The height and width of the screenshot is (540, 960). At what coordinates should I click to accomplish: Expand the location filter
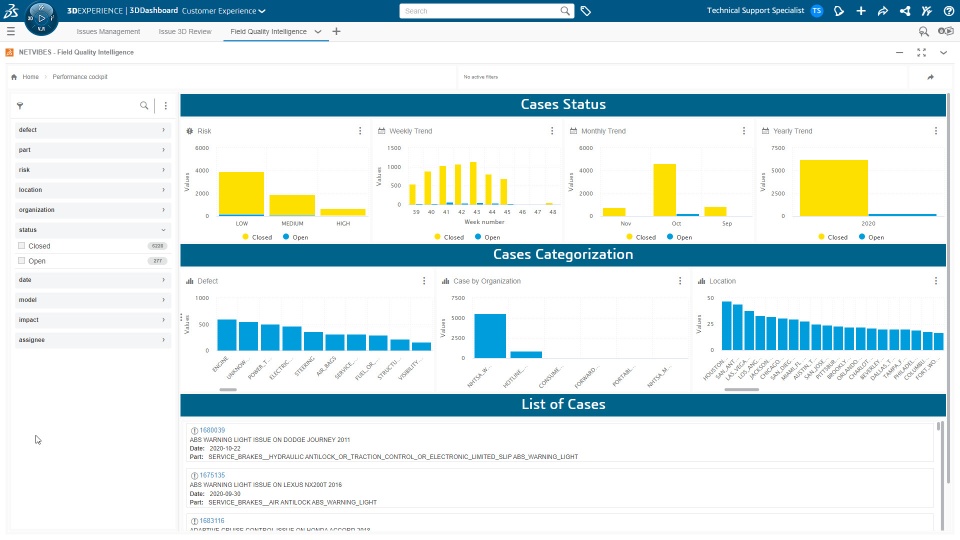92,190
